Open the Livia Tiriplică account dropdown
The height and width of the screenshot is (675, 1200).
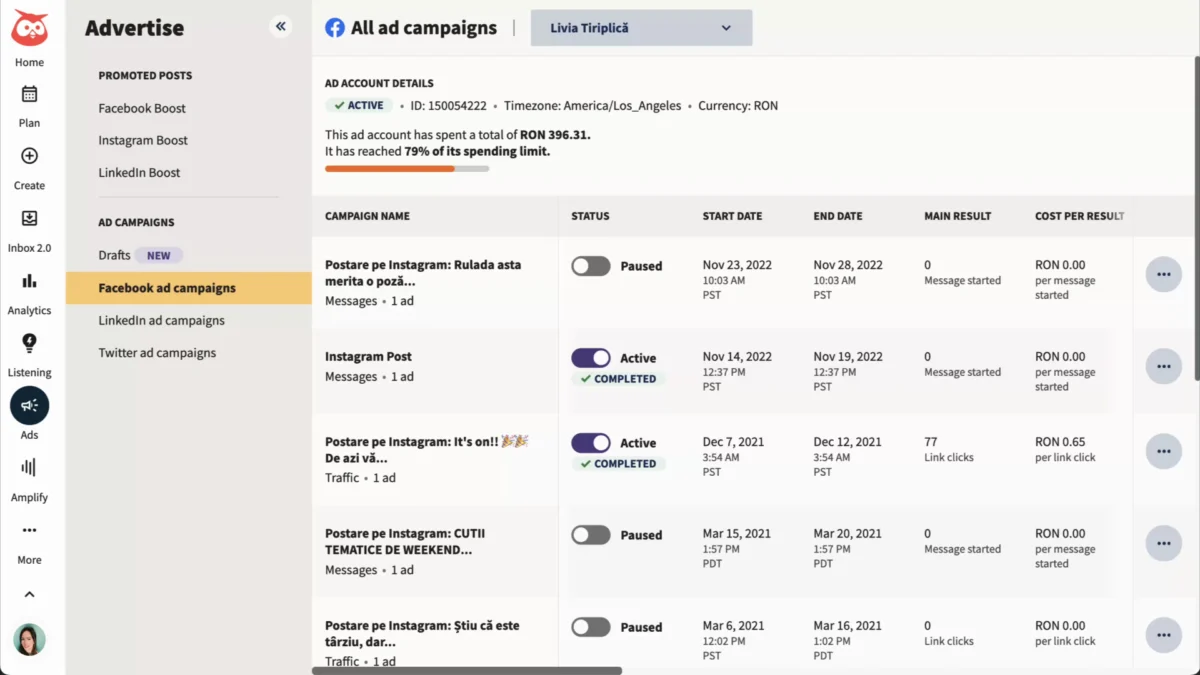641,28
